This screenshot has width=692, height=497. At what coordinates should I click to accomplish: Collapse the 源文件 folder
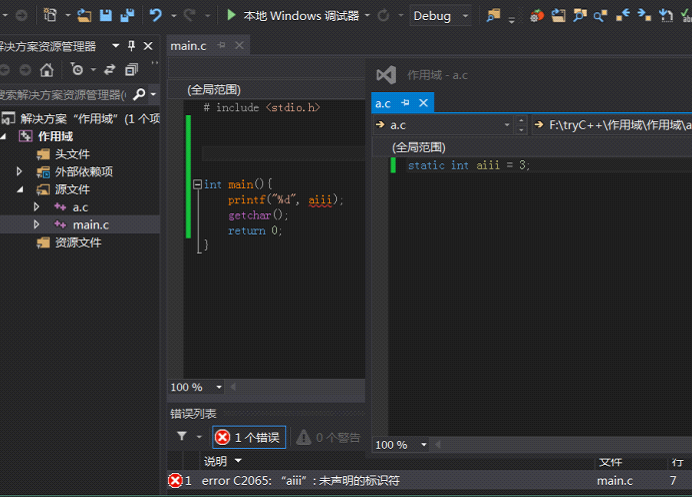point(20,189)
